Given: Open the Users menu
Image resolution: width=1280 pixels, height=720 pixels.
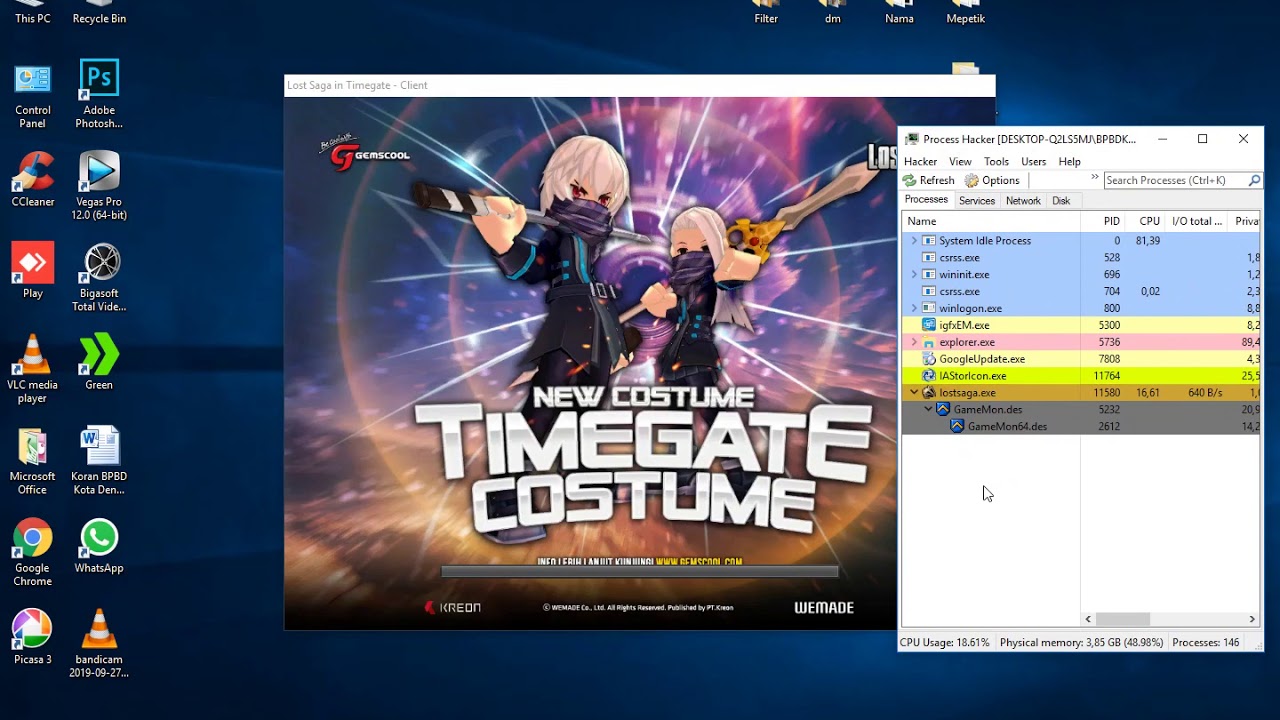Looking at the screenshot, I should click(1033, 161).
